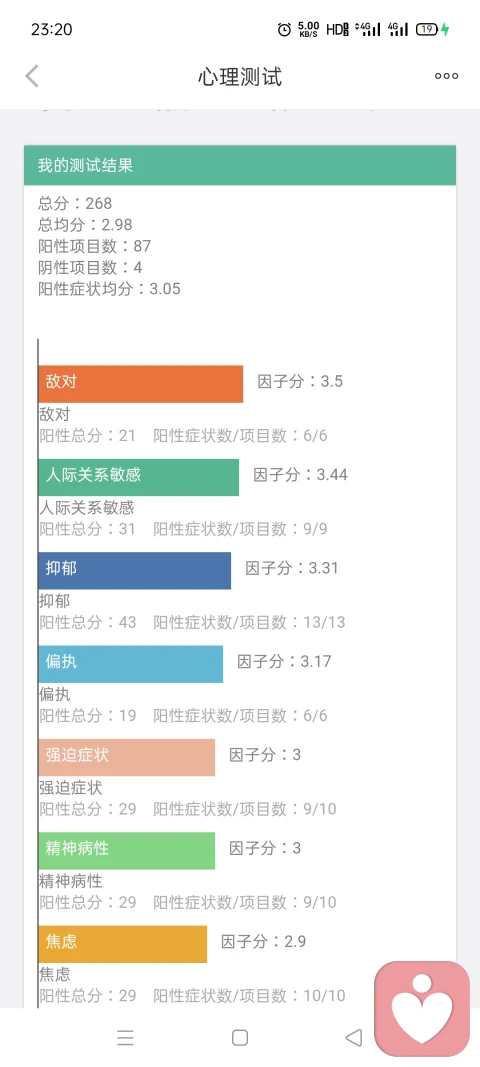Select the yellow 焦虑 bar
The width and height of the screenshot is (480, 1067).
tap(122, 944)
